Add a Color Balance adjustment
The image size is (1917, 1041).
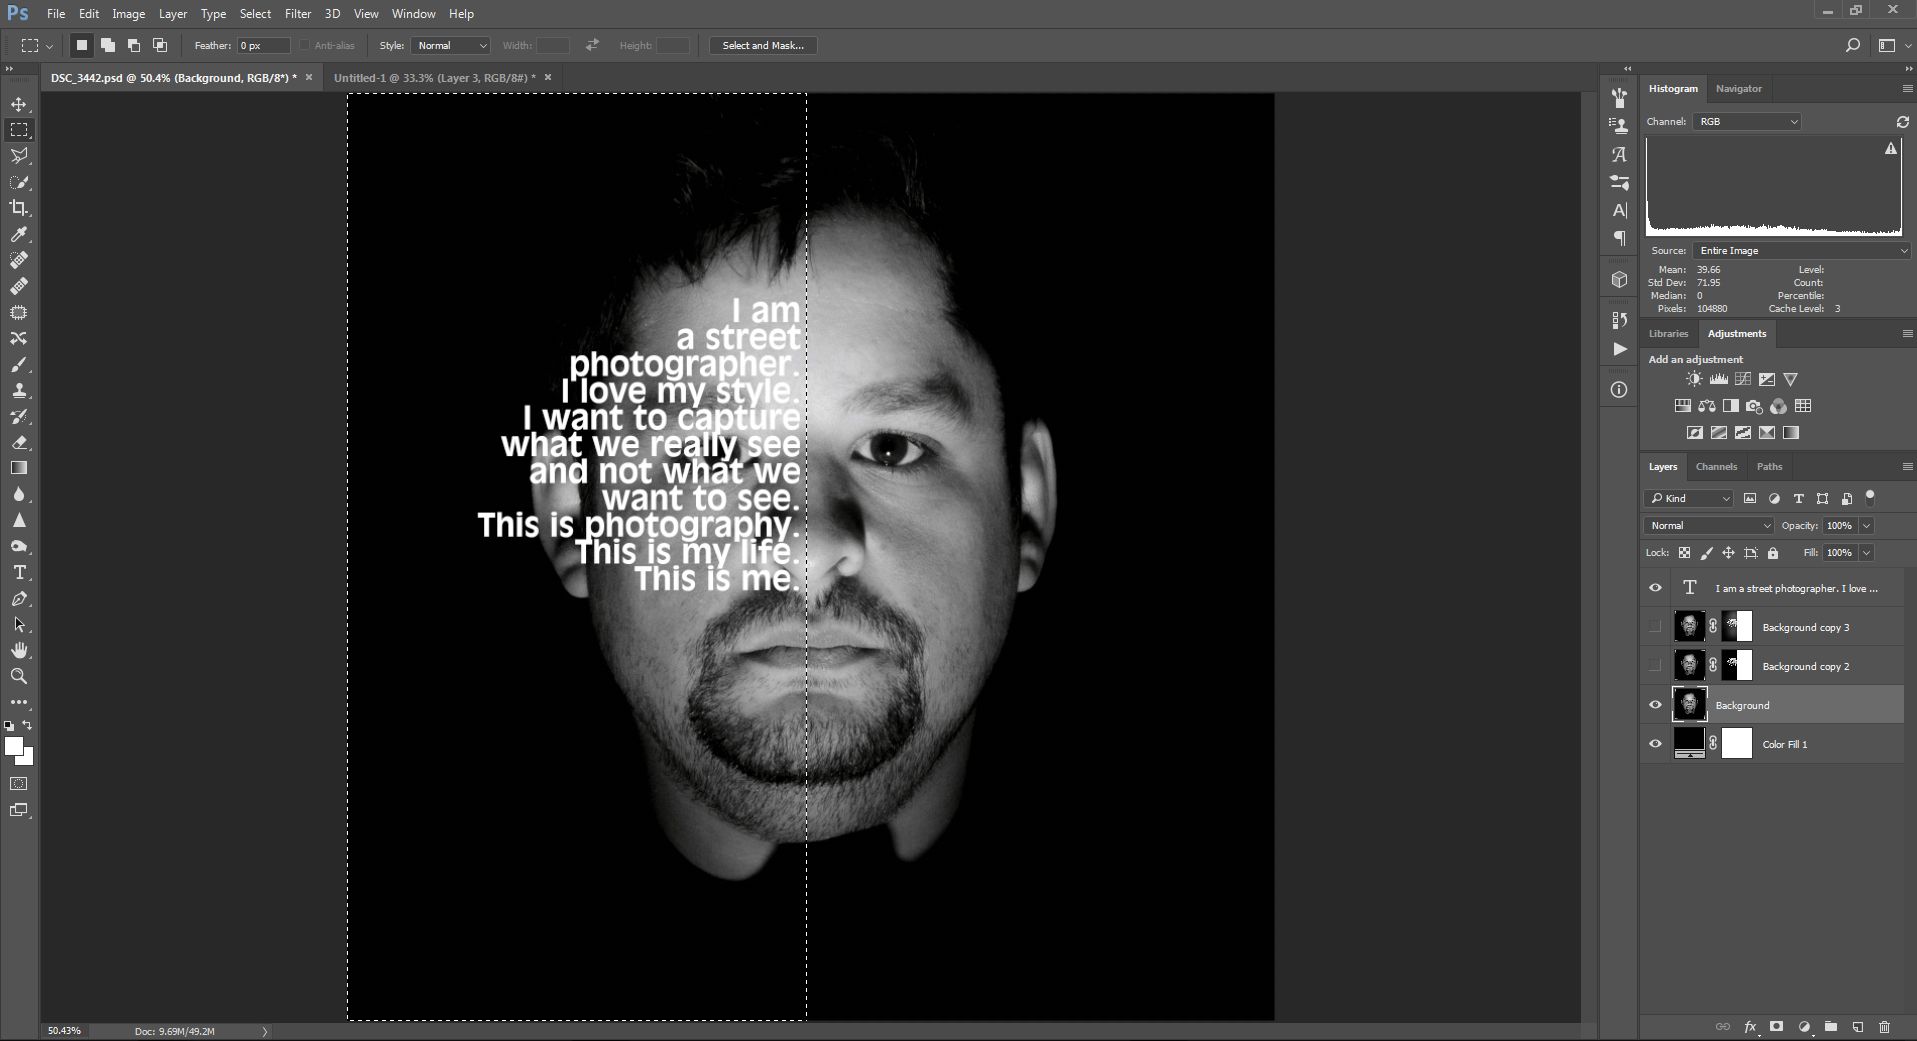(x=1707, y=406)
